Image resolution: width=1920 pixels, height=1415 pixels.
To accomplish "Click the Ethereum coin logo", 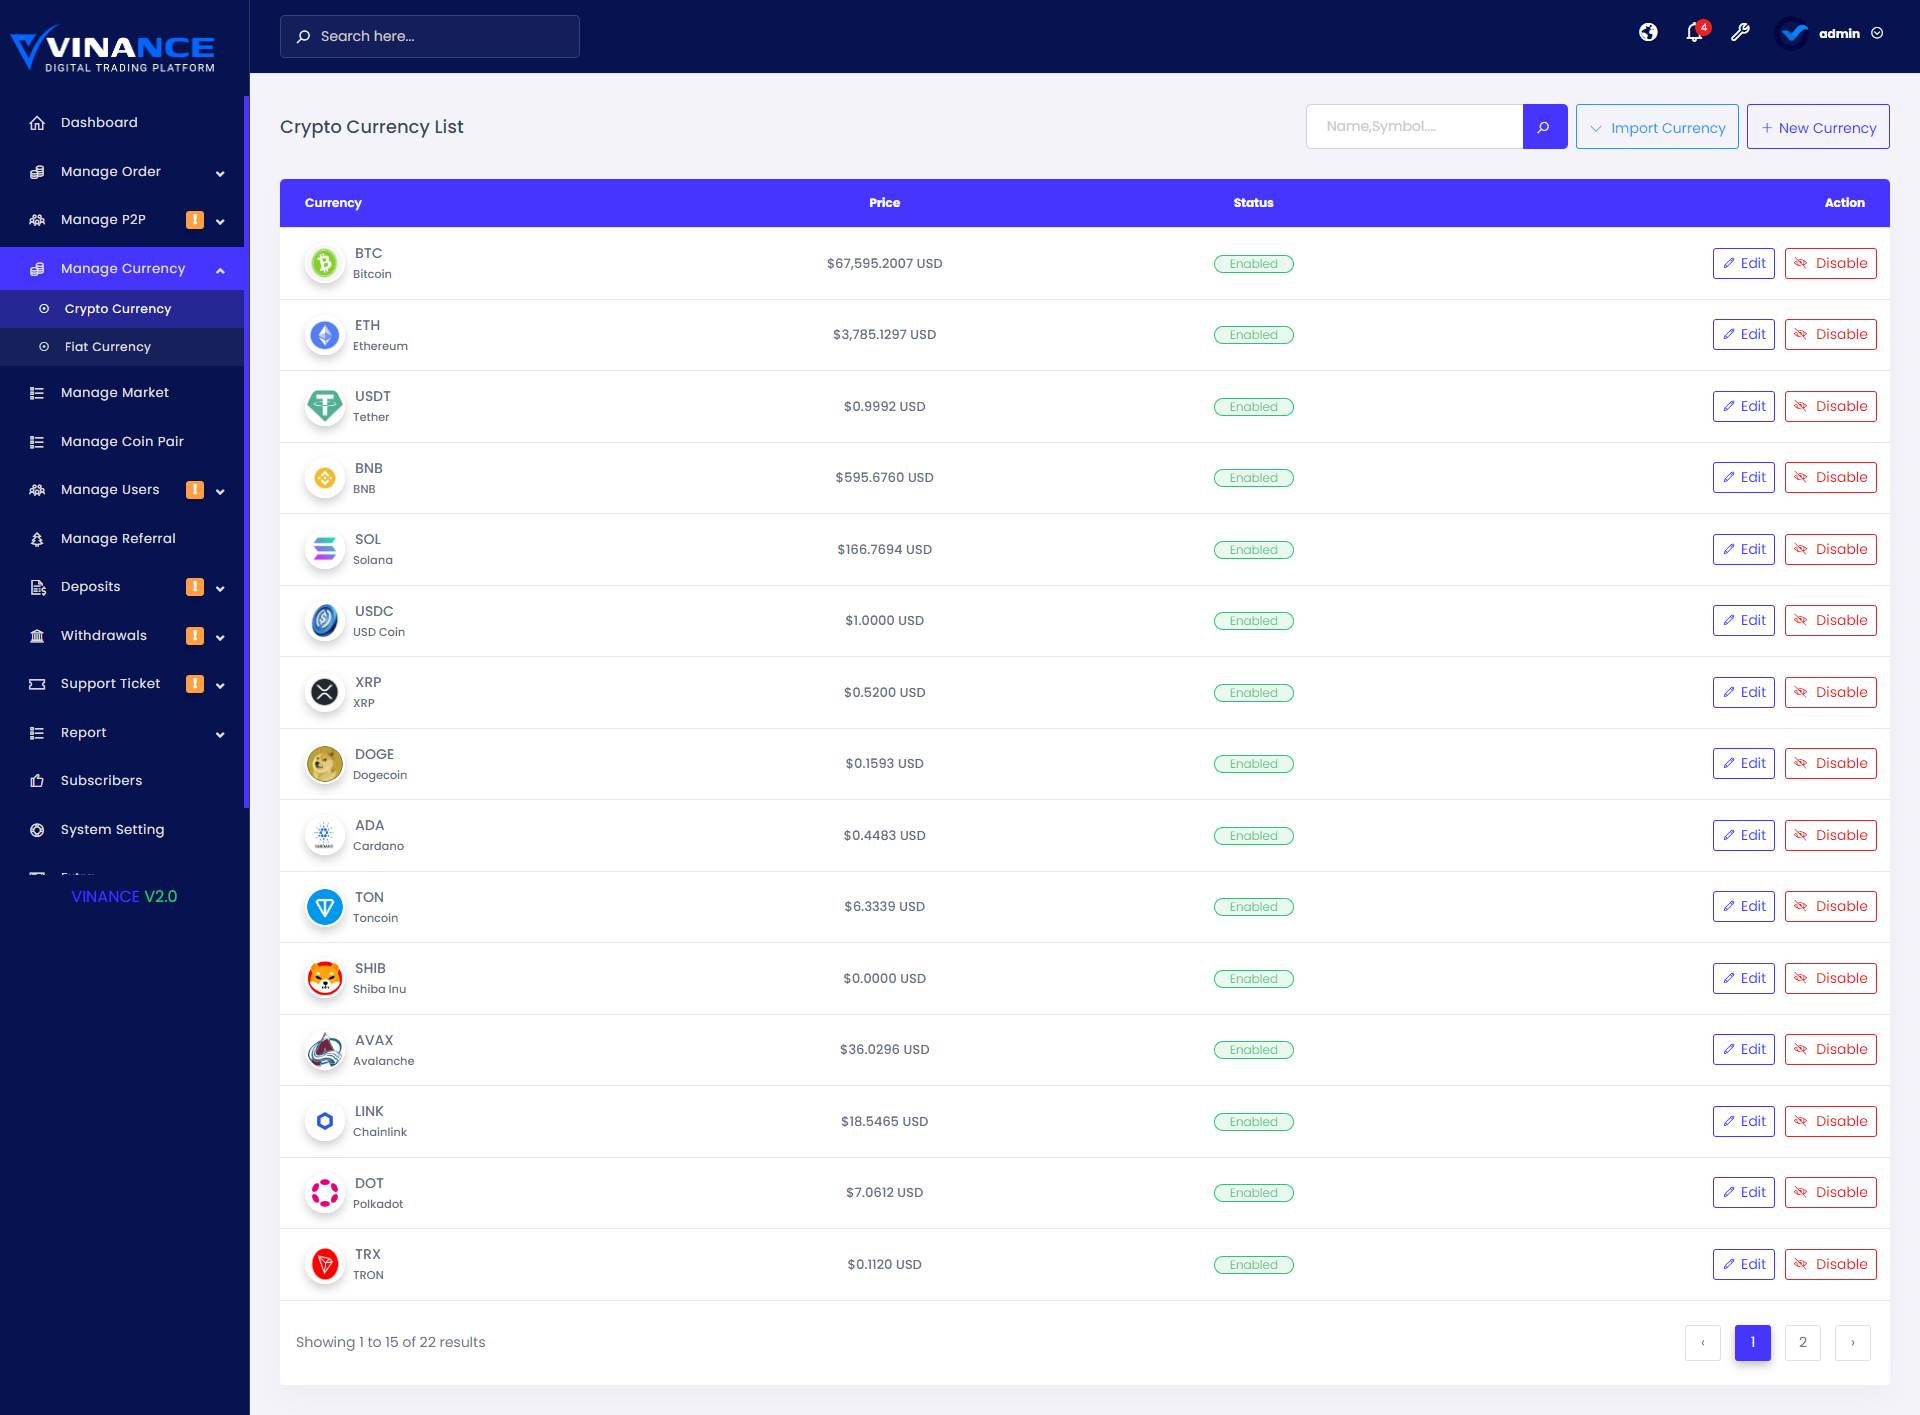I will click(324, 335).
